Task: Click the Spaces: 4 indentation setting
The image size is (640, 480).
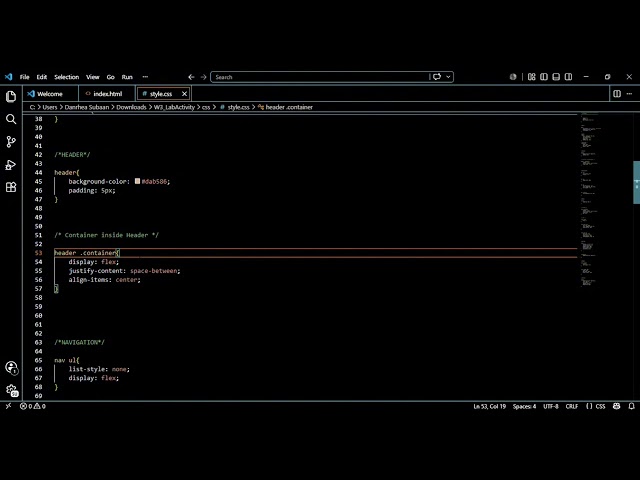Action: pos(524,406)
